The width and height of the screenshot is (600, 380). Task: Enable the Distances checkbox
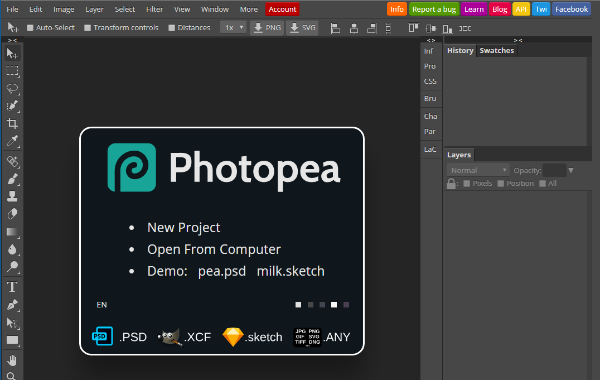172,28
